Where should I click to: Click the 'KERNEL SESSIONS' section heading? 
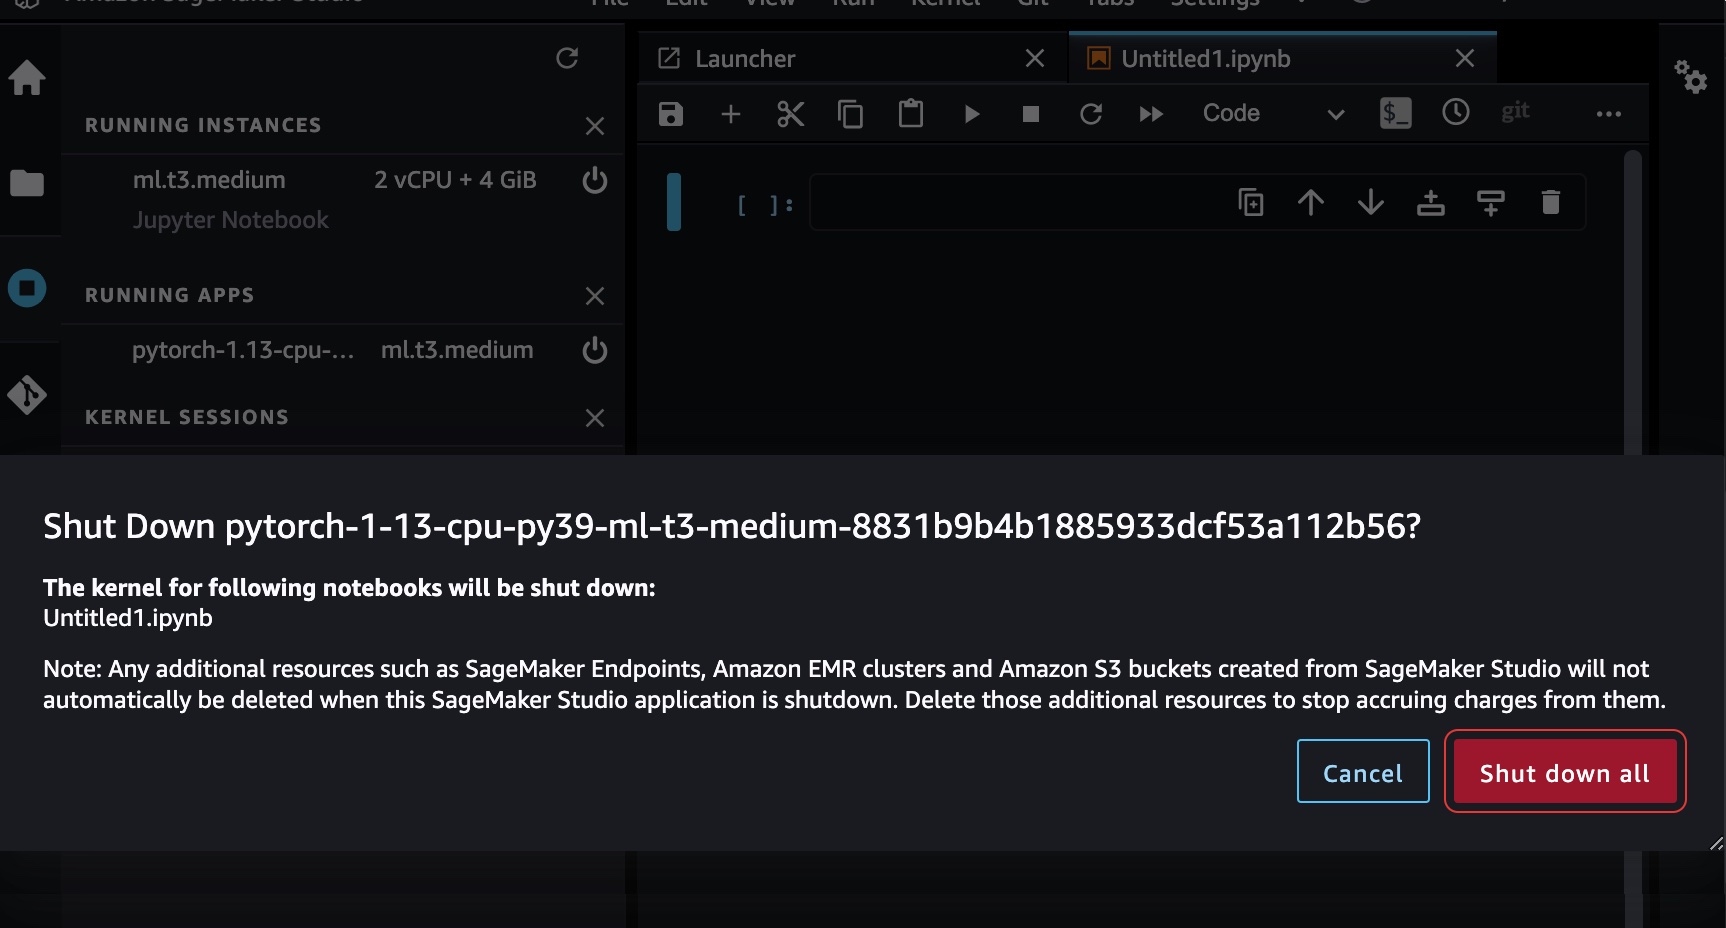click(x=186, y=417)
